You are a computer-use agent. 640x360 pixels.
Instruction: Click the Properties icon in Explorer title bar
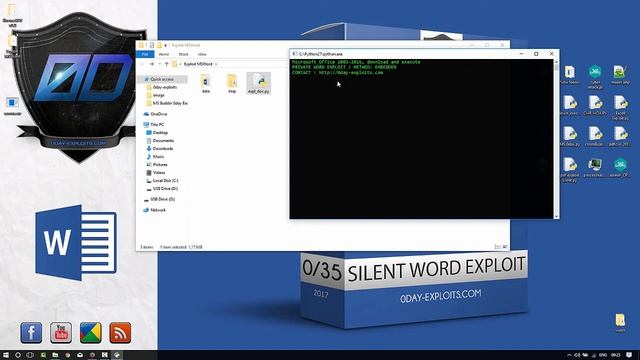pos(152,45)
